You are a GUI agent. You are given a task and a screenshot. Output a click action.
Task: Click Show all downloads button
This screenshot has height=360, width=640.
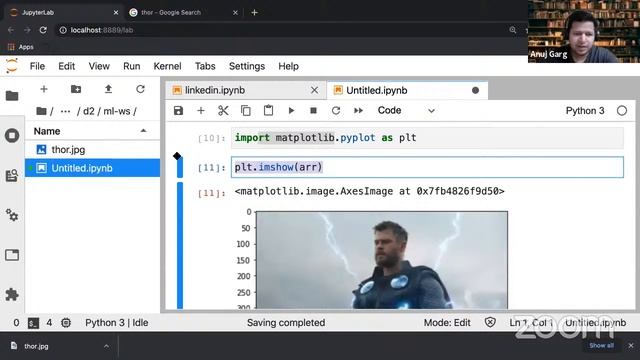[601, 345]
